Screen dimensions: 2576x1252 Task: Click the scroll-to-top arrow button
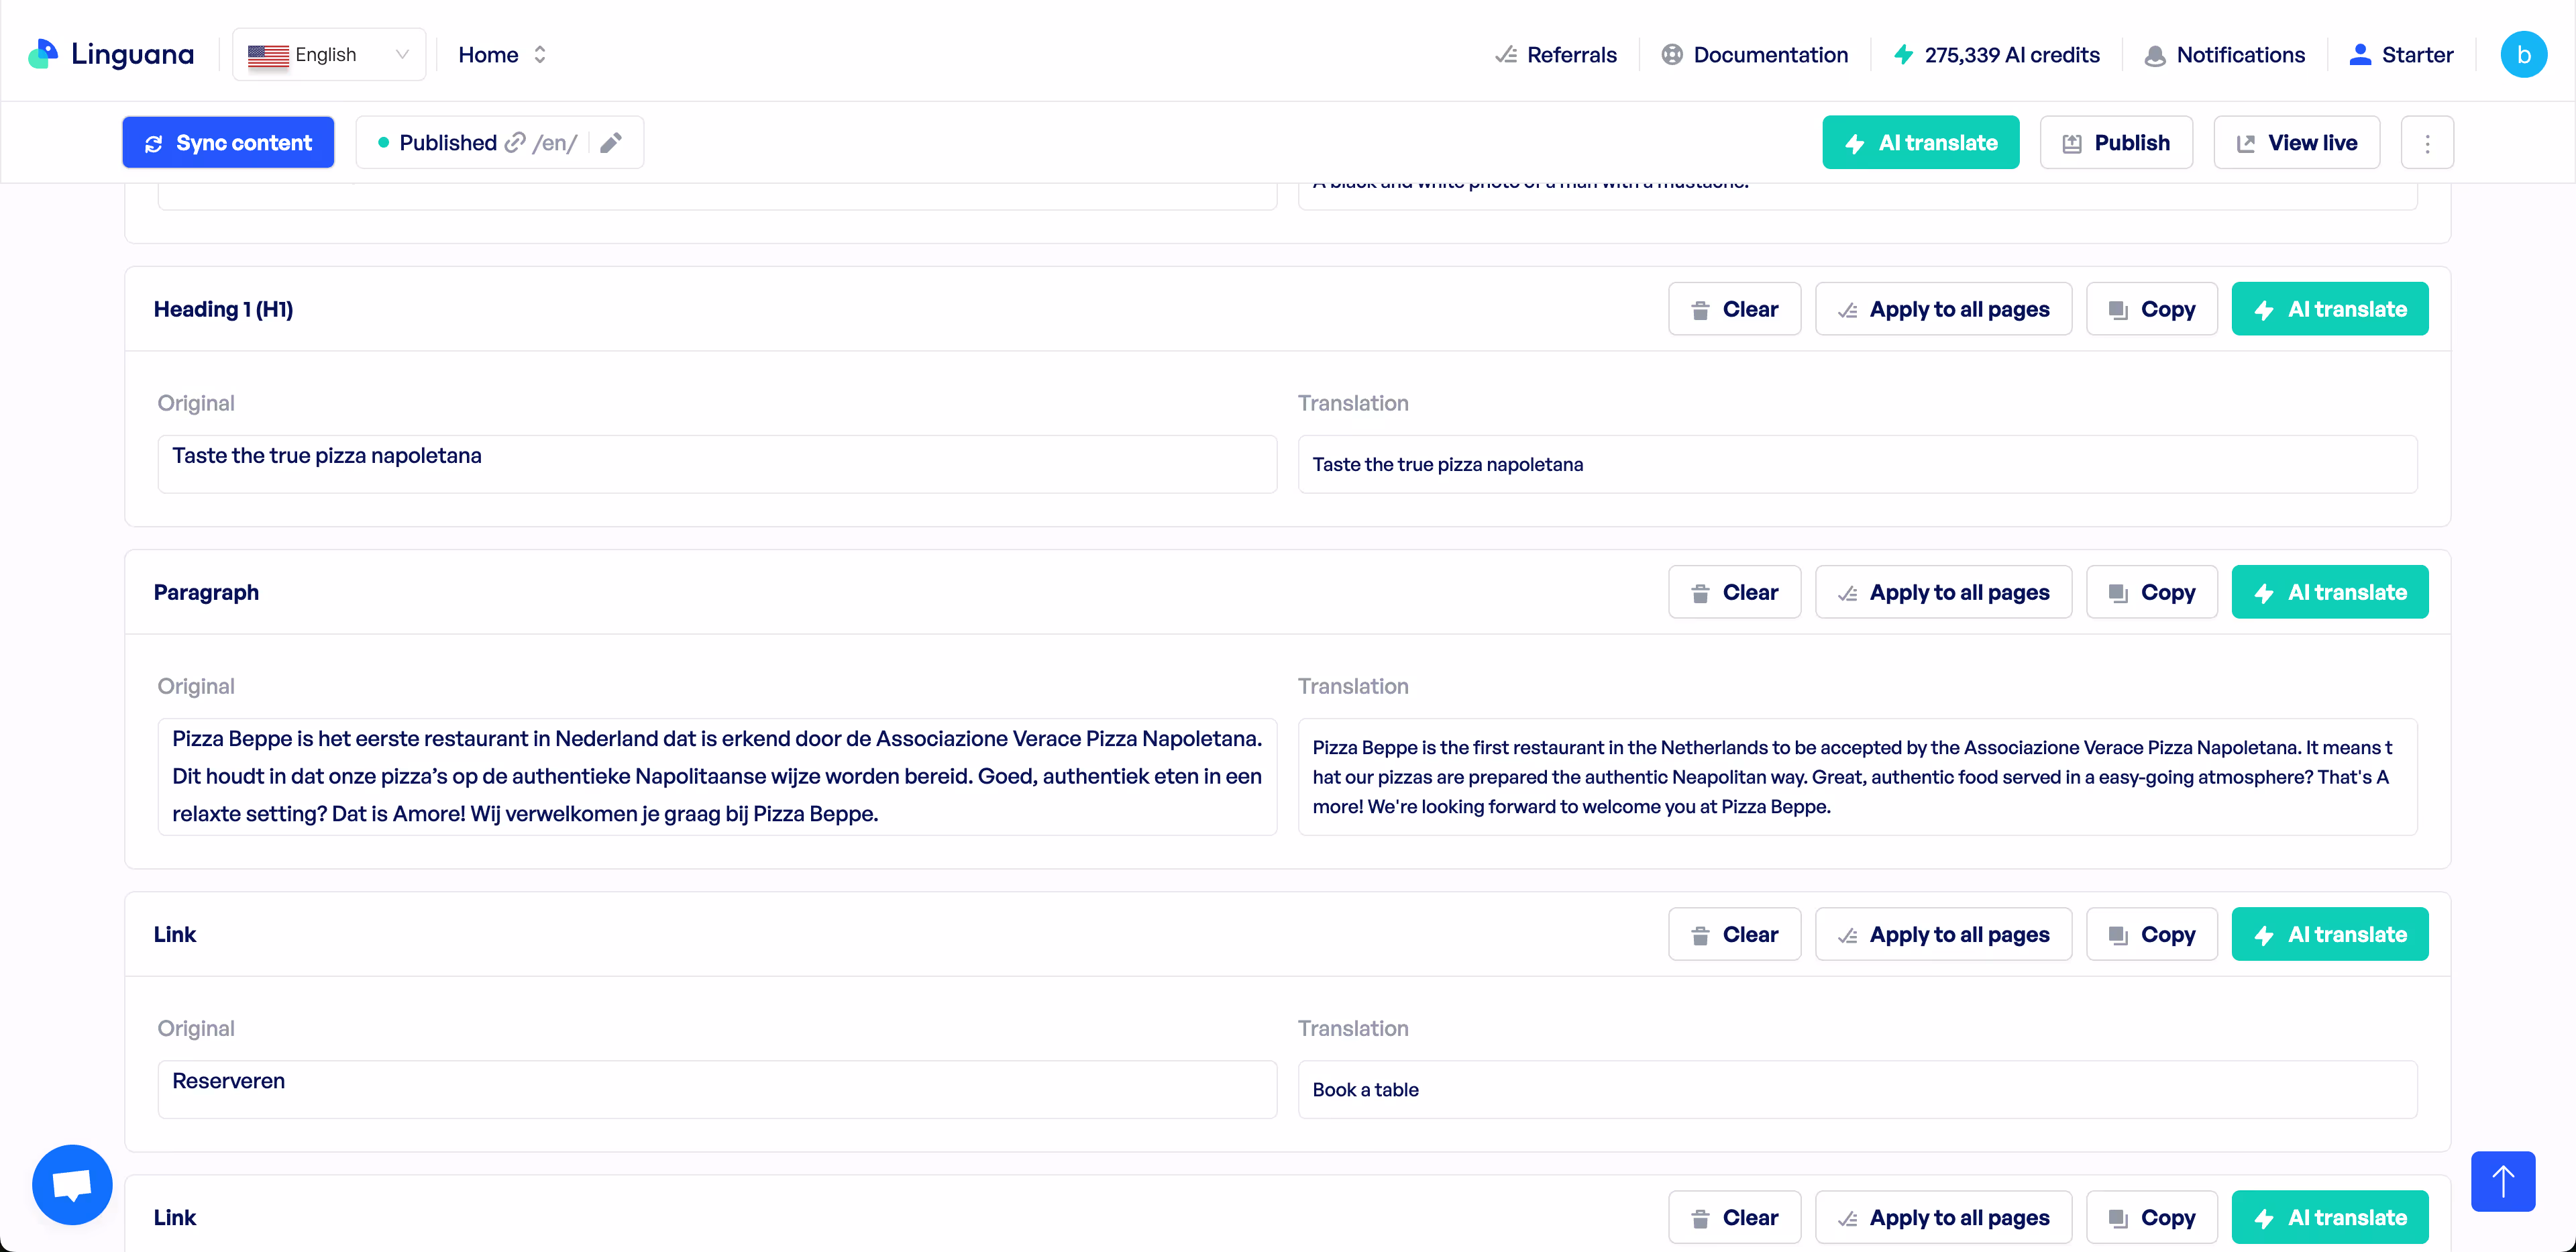[x=2502, y=1181]
